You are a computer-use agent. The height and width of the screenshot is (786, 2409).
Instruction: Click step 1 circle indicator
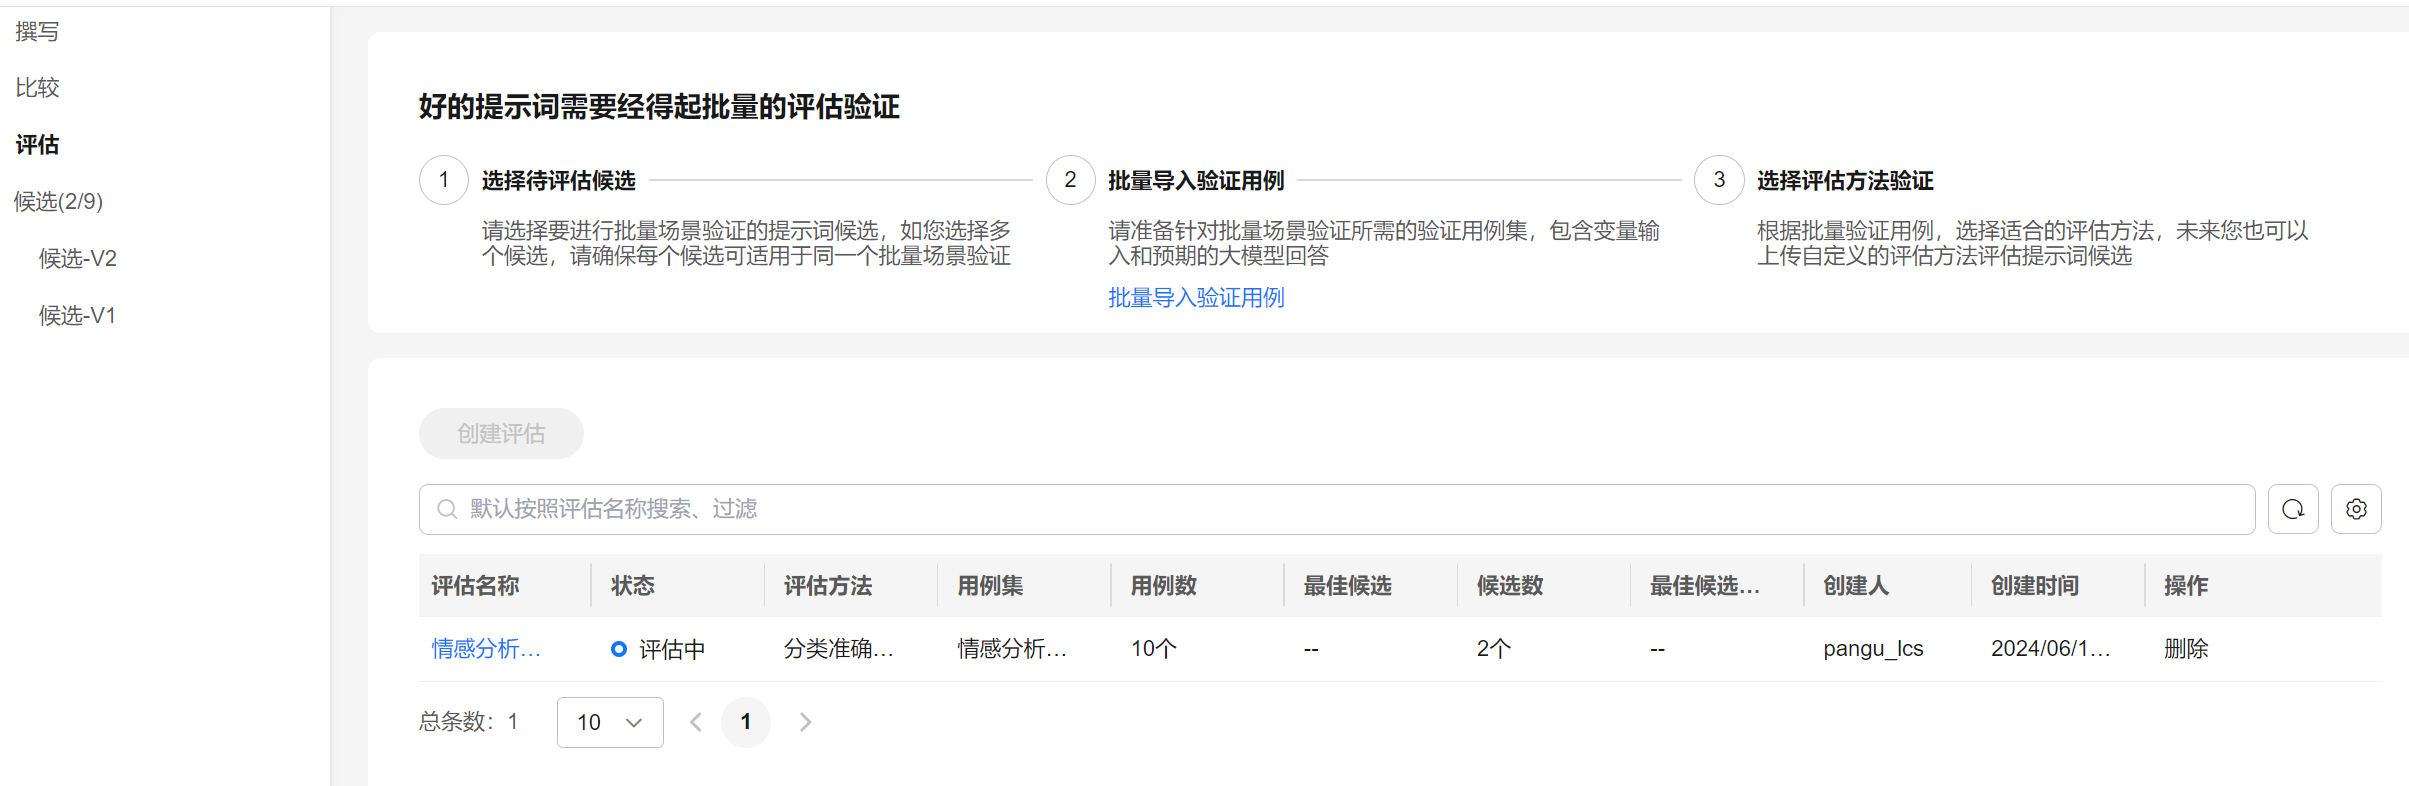pyautogui.click(x=444, y=180)
